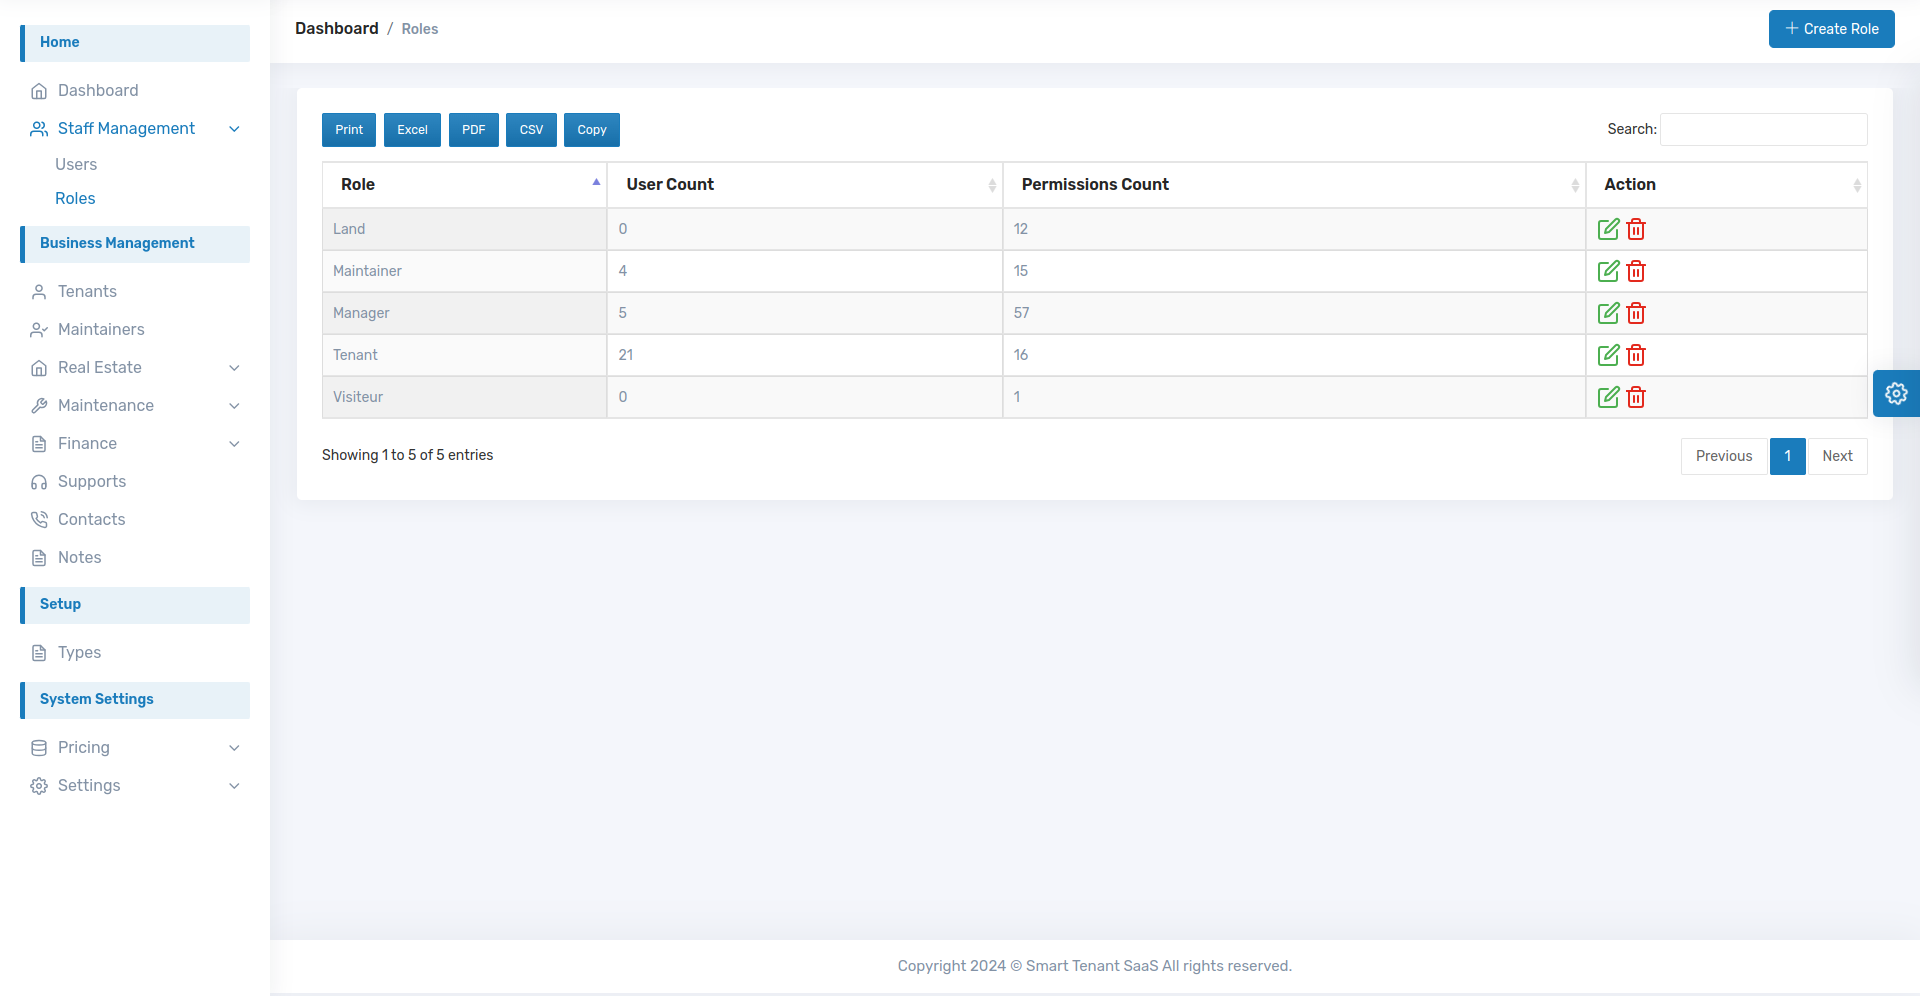Delete the Land role

coord(1636,229)
